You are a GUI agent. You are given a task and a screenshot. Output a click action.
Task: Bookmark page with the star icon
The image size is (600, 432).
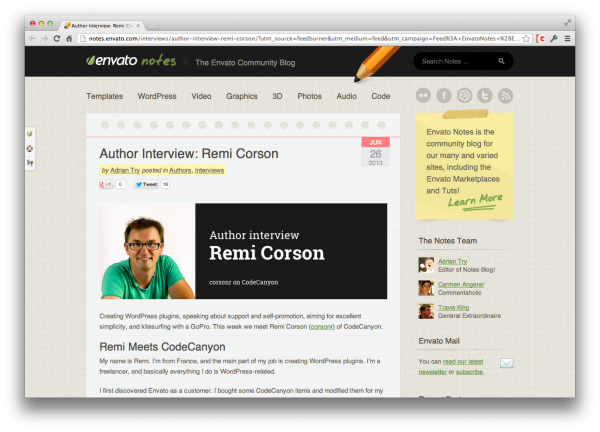pyautogui.click(x=526, y=39)
